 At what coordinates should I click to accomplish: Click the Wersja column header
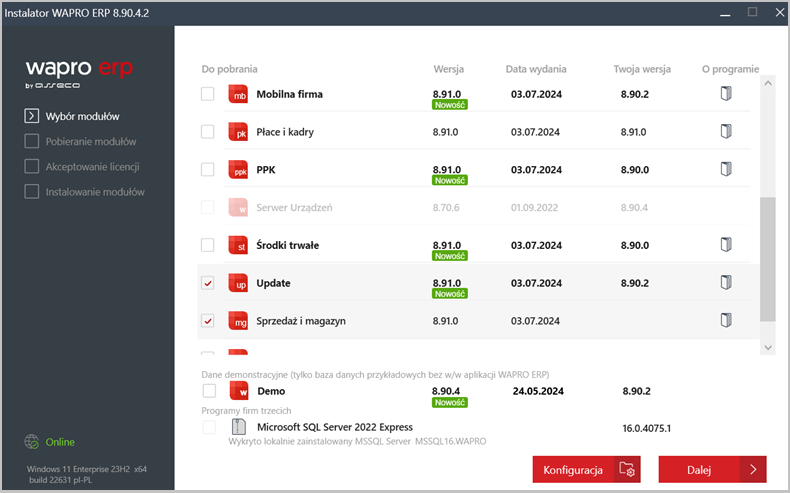[448, 69]
